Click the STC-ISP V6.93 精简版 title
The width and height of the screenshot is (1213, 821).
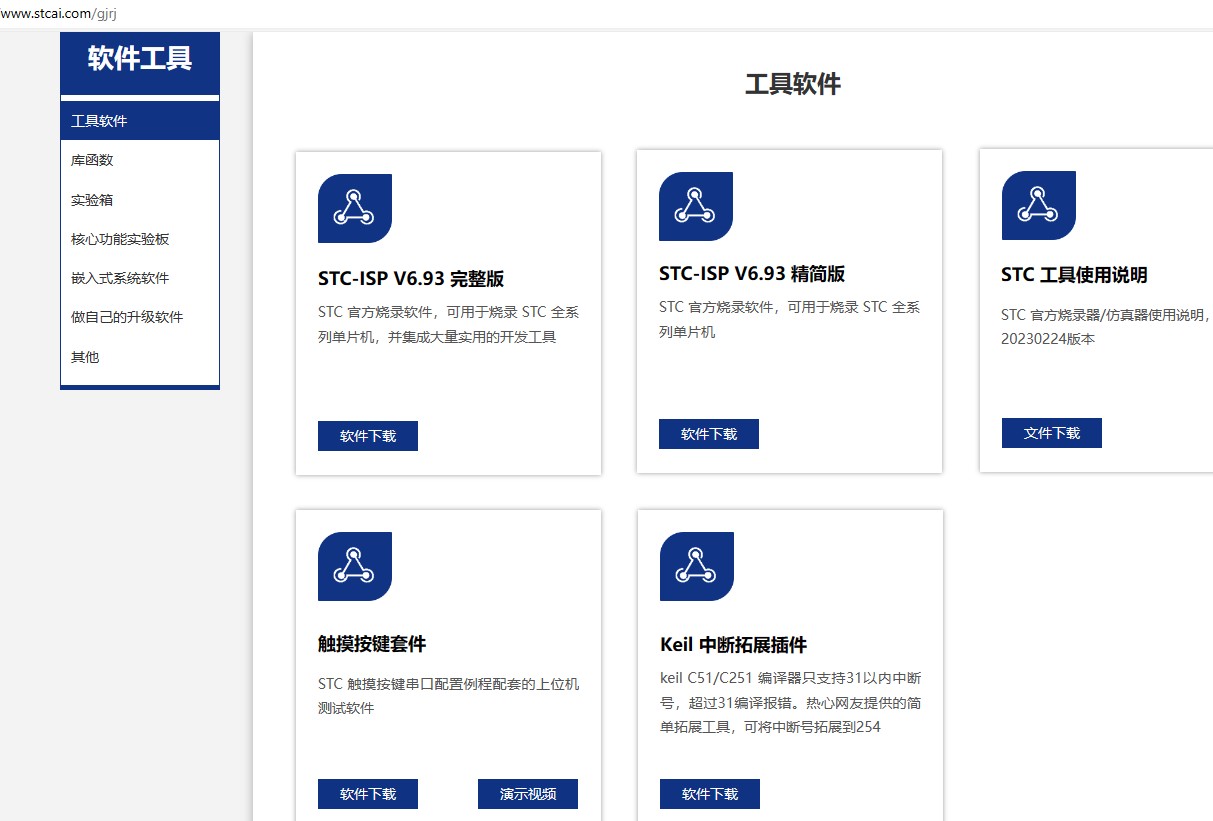point(752,274)
